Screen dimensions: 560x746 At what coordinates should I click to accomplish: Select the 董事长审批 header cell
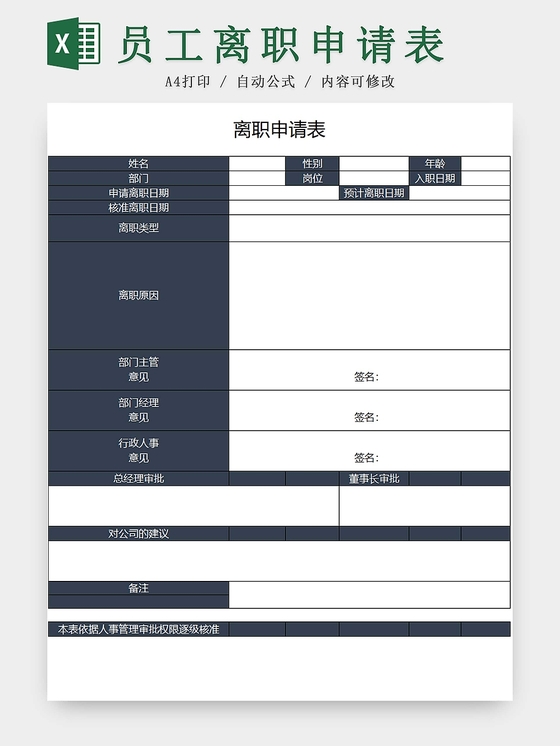click(x=374, y=479)
